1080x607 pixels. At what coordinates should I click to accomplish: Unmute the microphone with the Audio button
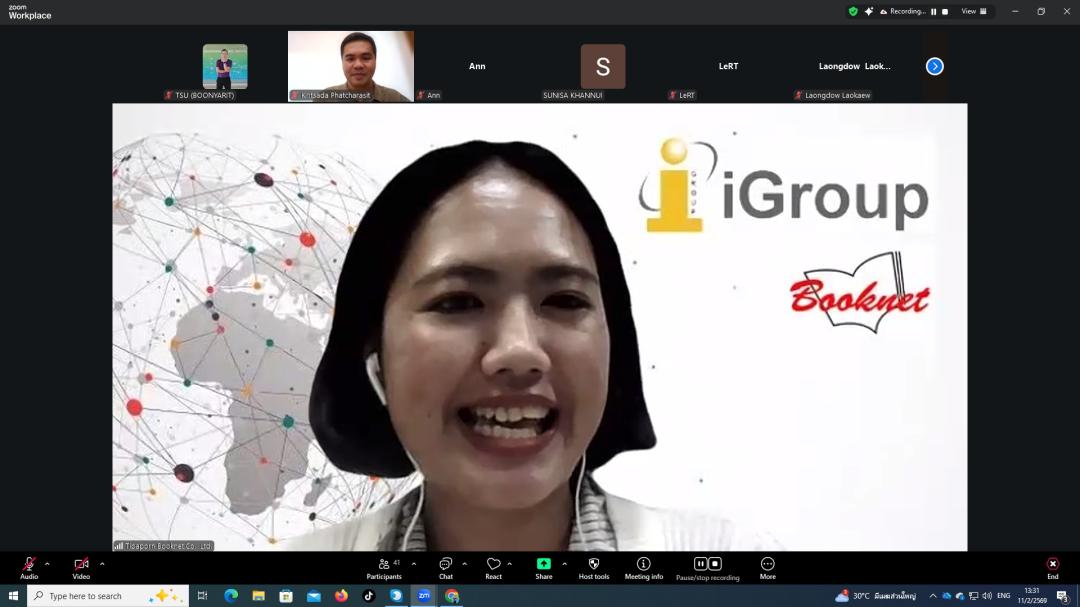click(29, 566)
